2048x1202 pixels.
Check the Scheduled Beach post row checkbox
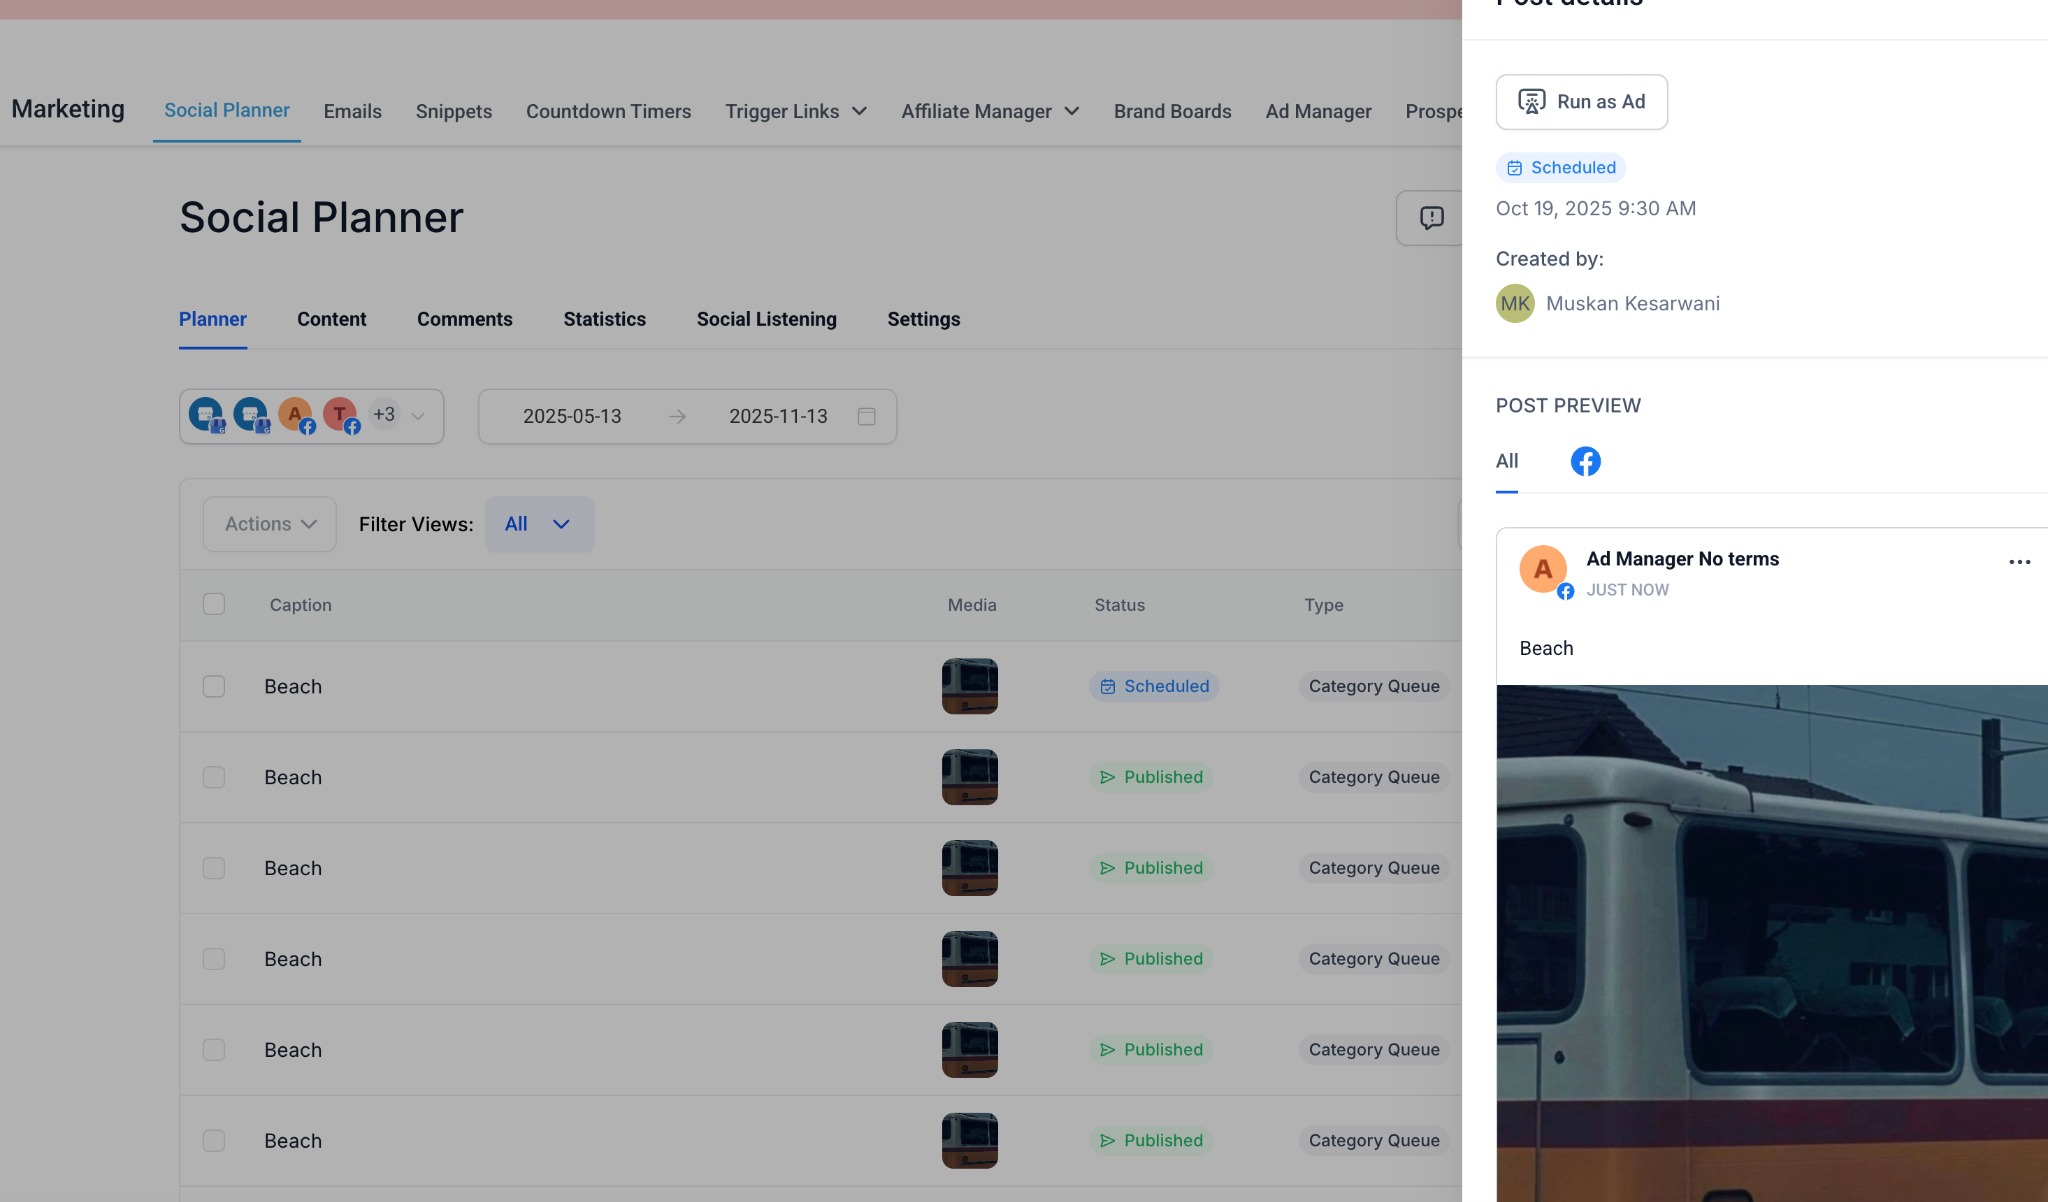214,686
